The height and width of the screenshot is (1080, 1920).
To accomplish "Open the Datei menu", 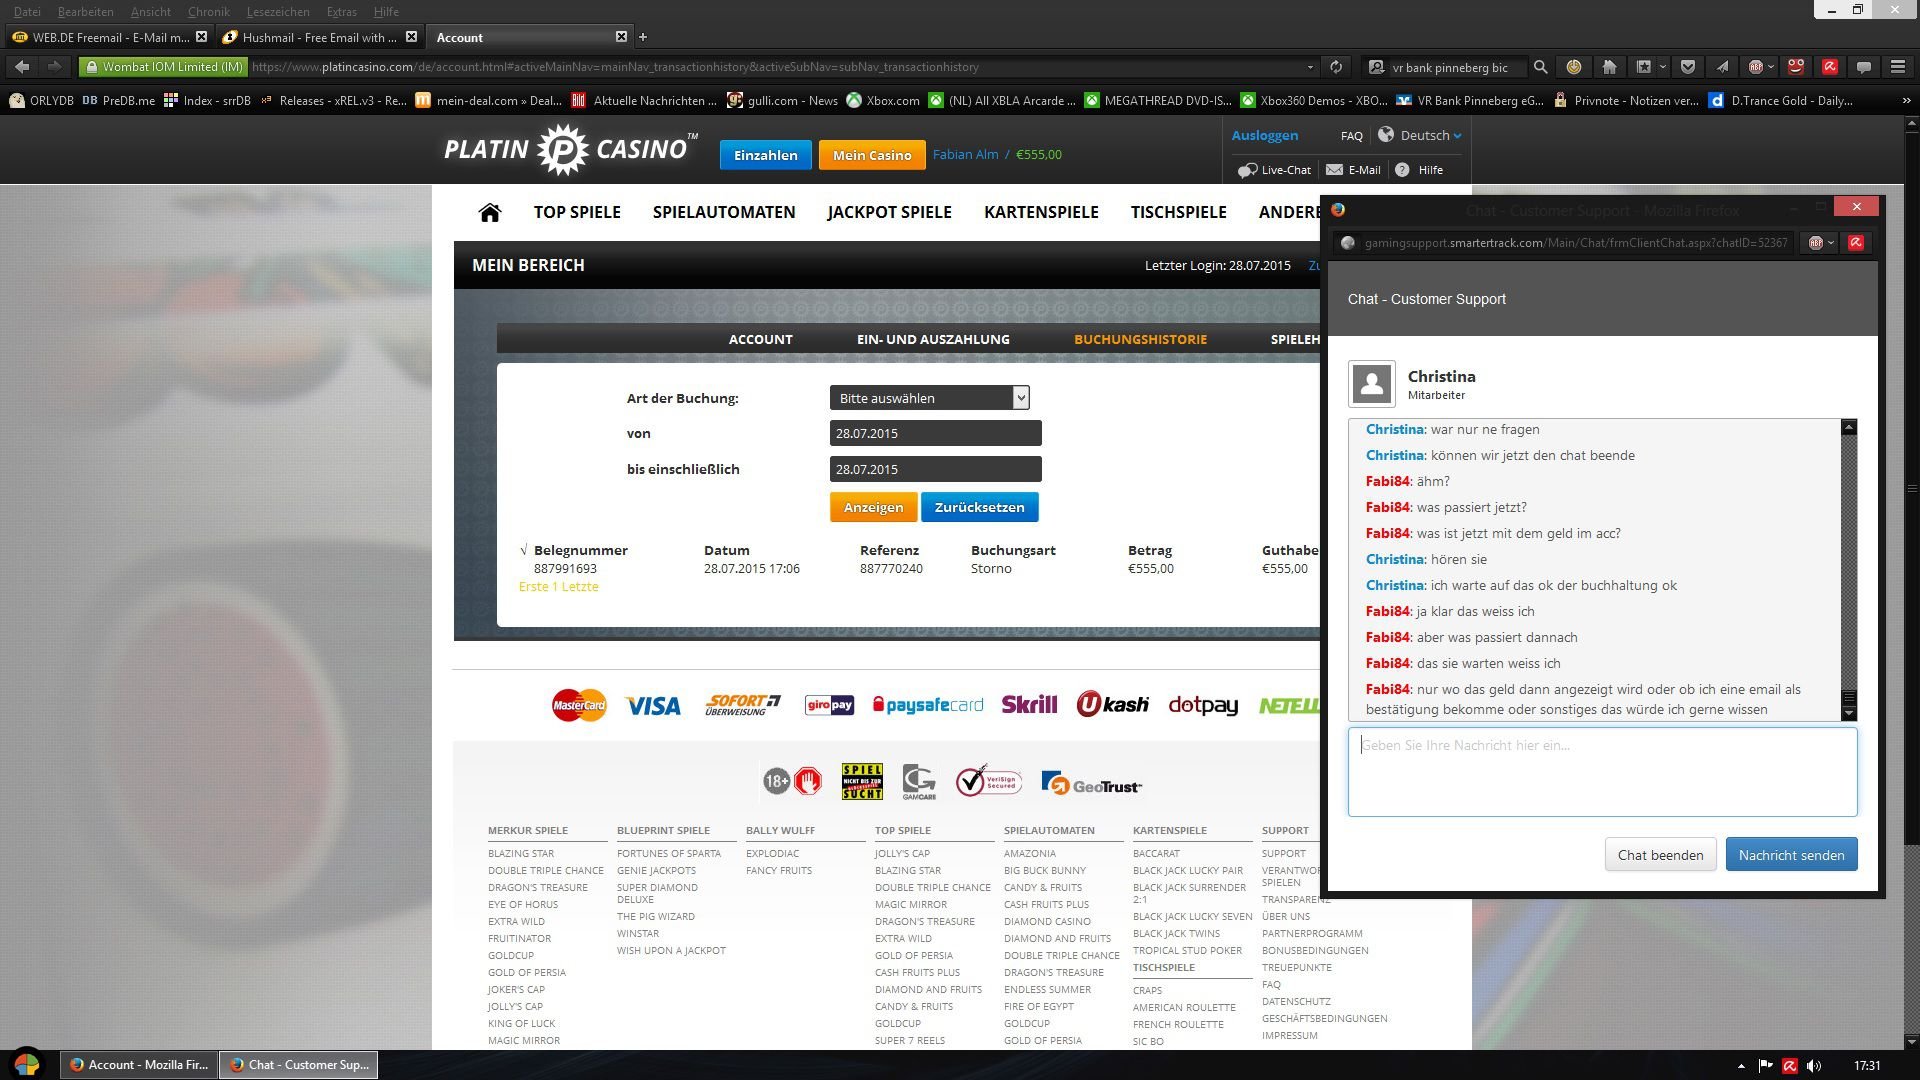I will coord(27,12).
